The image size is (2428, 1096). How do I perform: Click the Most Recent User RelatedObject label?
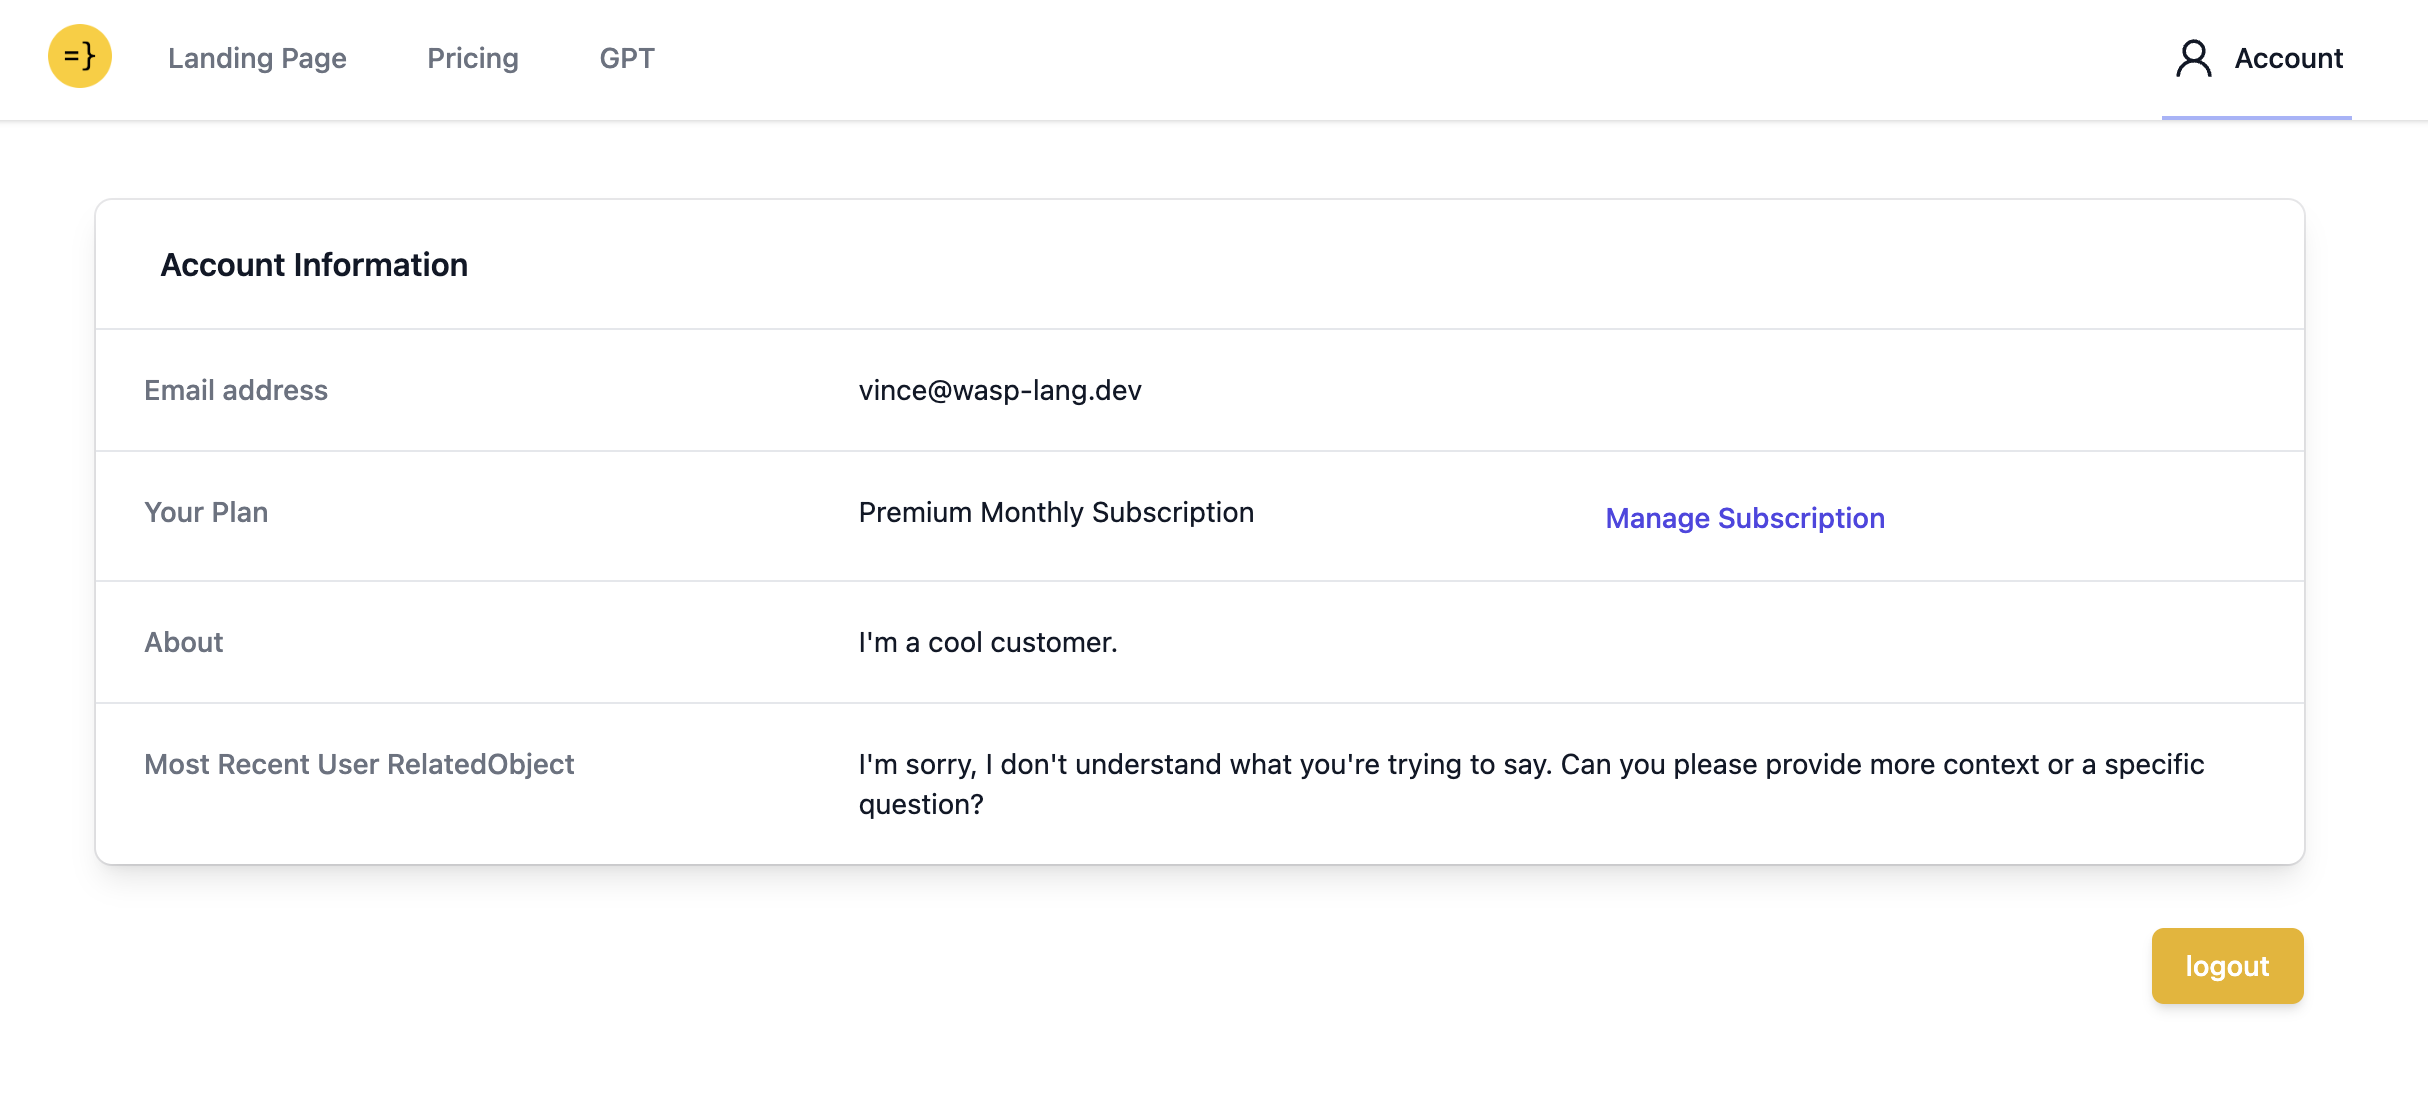(359, 764)
